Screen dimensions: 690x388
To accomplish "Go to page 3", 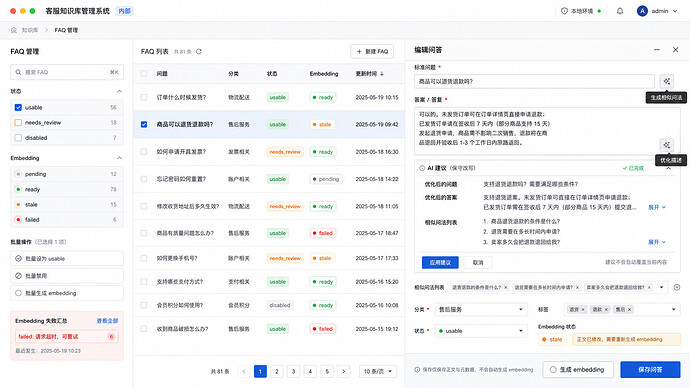I will (x=294, y=371).
